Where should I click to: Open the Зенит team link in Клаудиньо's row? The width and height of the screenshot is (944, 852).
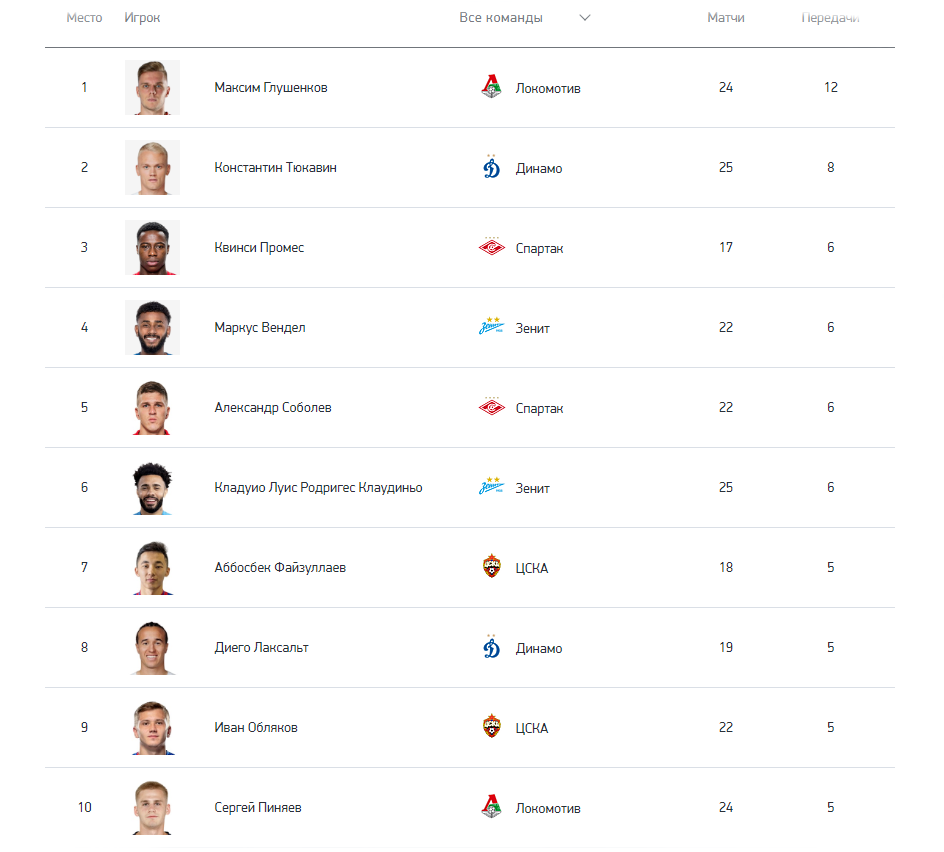pyautogui.click(x=532, y=488)
